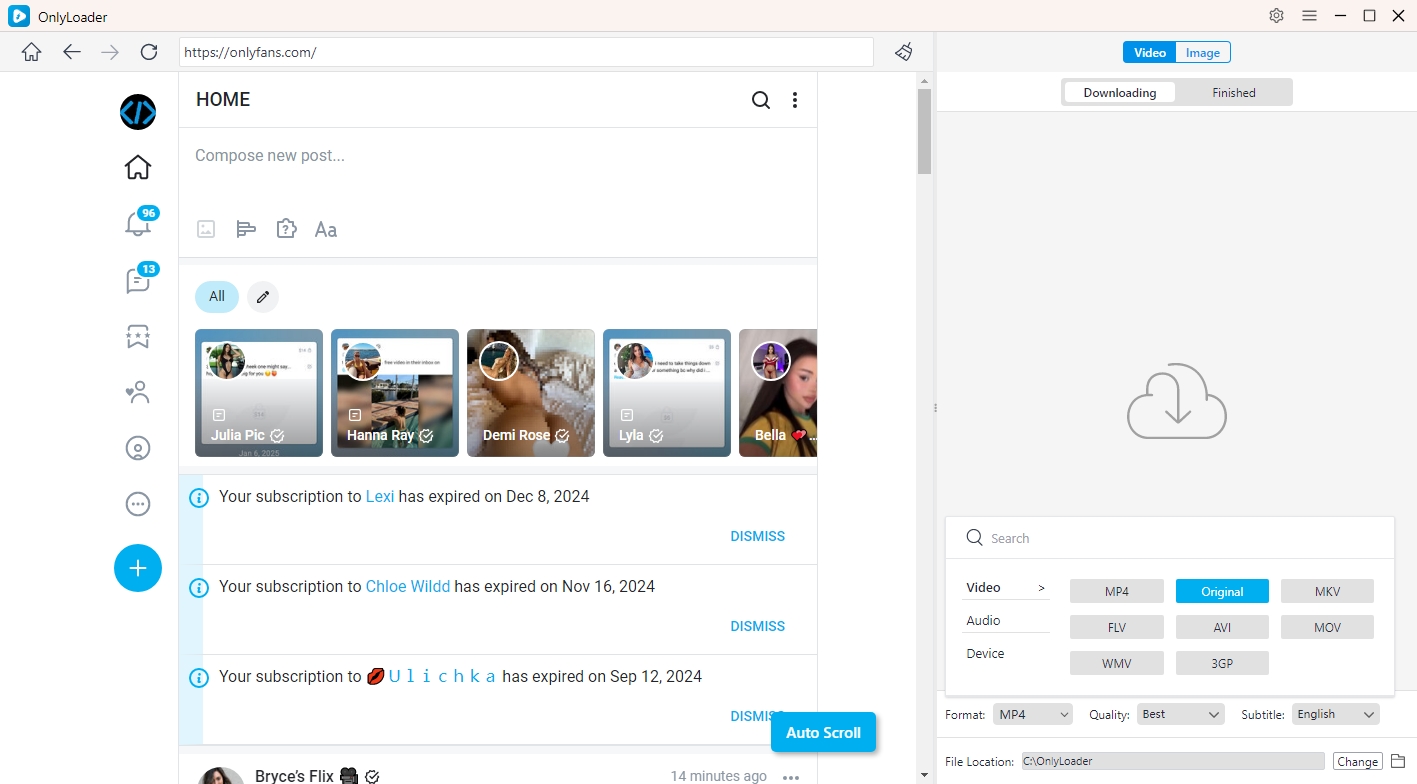This screenshot has width=1417, height=784.
Task: Open Subscriptions heart-person icon
Action: [138, 392]
